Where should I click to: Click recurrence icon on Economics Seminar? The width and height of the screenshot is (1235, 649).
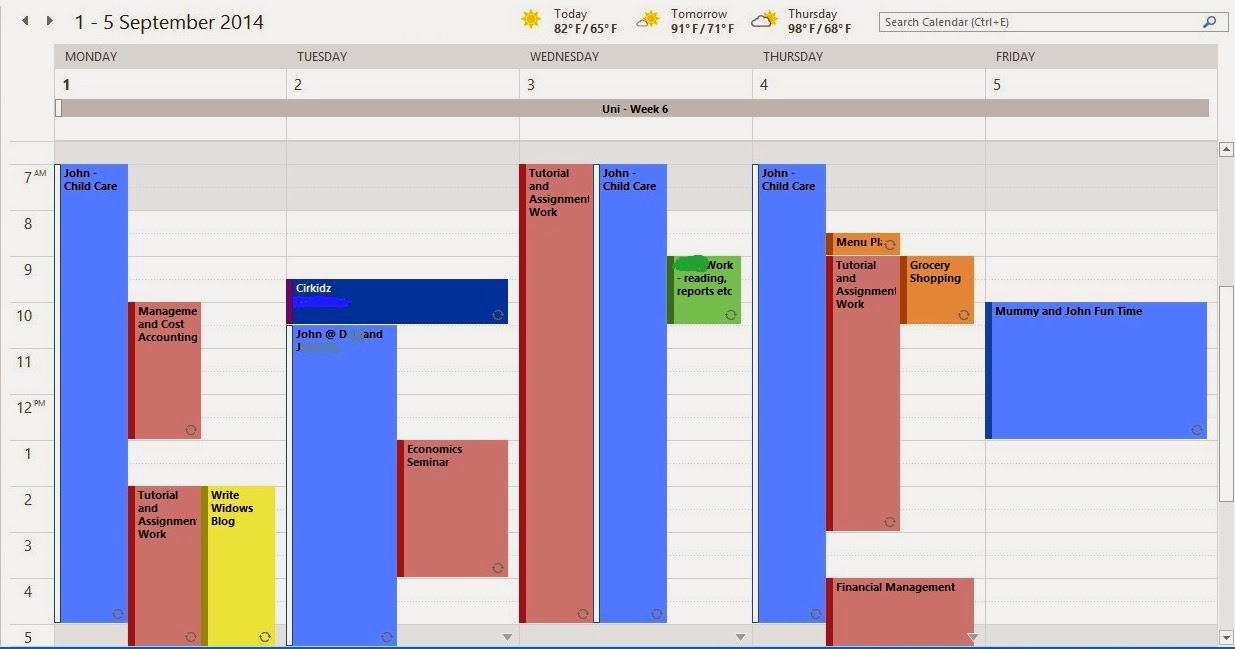tap(497, 568)
